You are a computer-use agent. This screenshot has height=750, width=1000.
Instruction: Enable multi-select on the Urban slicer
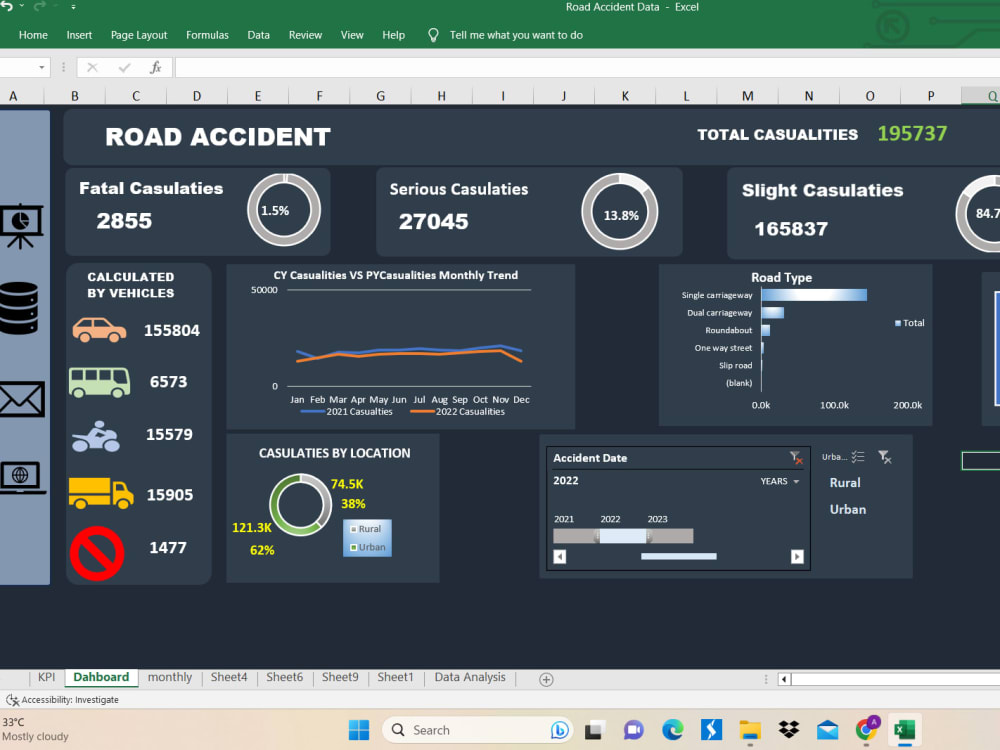[858, 456]
